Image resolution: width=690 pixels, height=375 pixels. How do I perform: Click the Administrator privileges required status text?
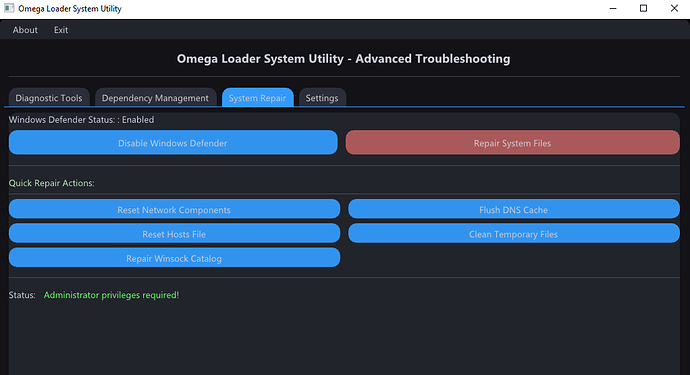pyautogui.click(x=111, y=295)
